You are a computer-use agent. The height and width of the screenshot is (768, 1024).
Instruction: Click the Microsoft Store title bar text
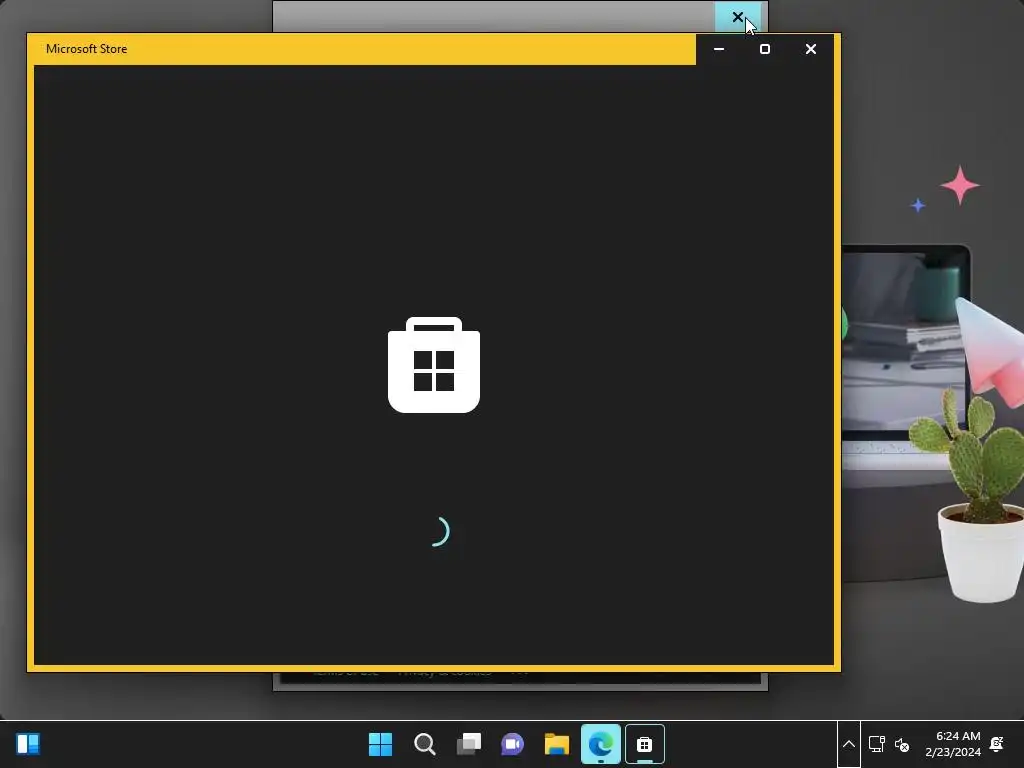[x=86, y=49]
